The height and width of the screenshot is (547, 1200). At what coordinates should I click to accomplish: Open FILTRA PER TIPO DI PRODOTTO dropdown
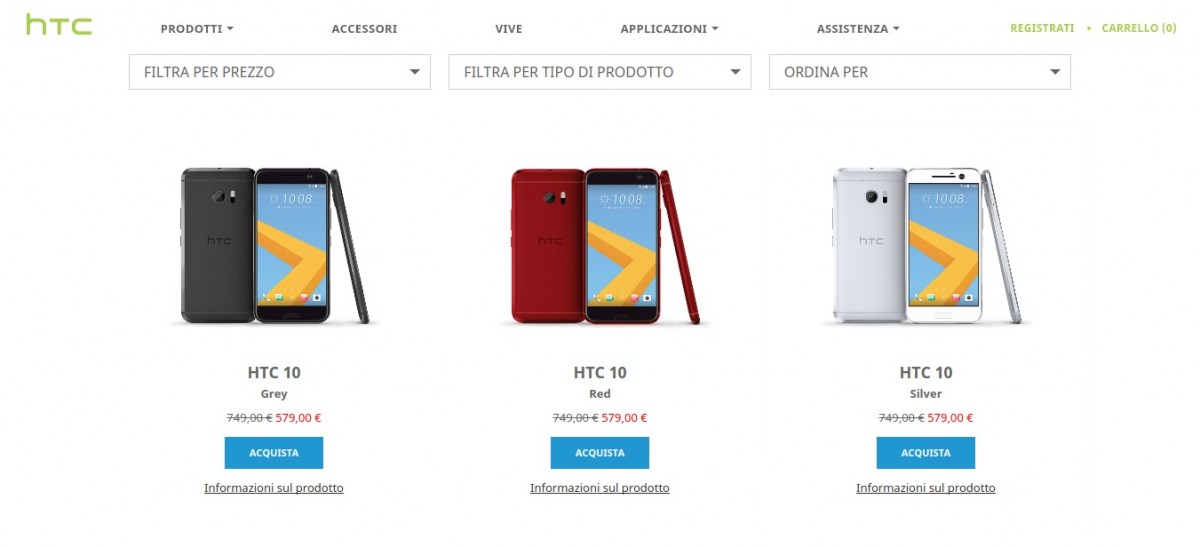point(600,72)
